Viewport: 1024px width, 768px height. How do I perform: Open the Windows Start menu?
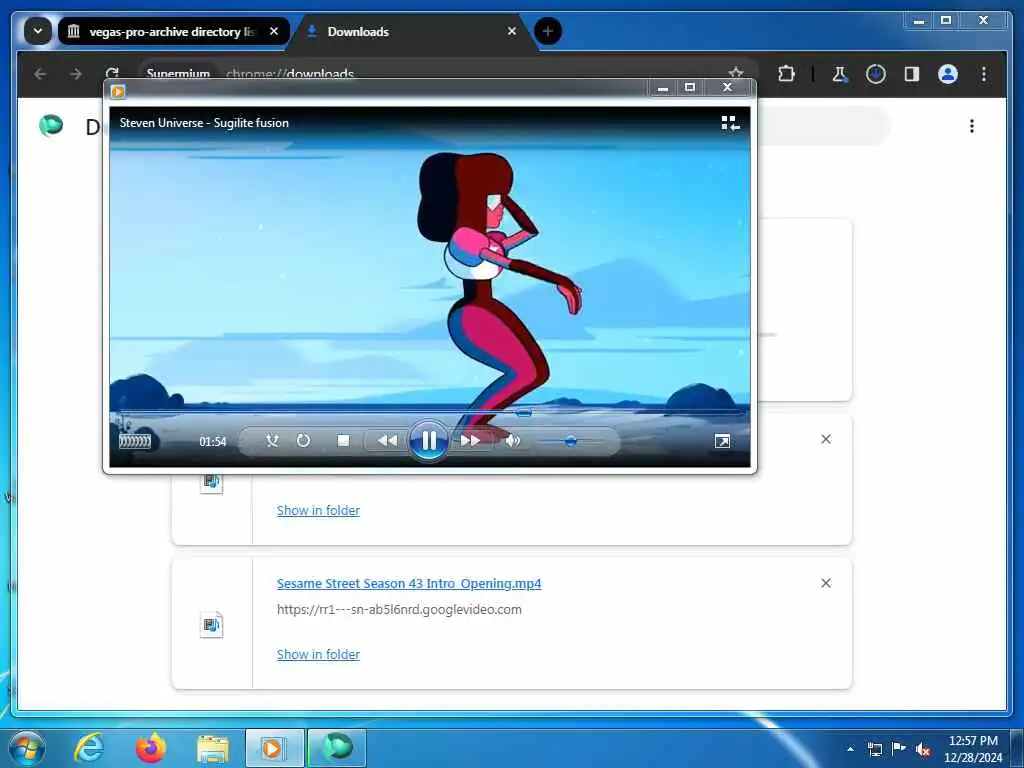point(27,748)
